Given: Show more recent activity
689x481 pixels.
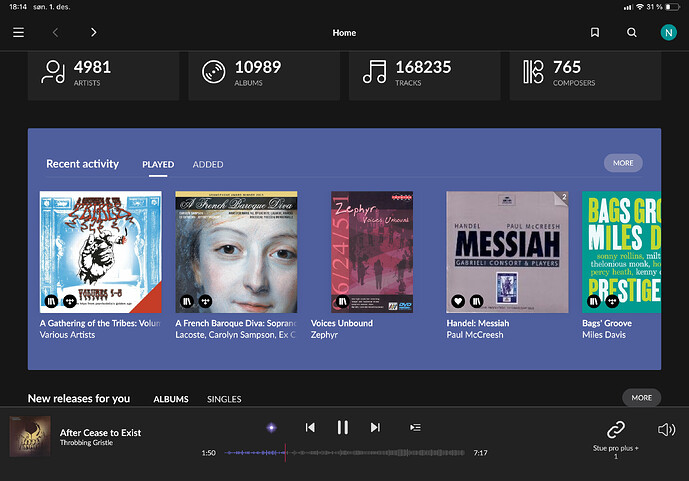Looking at the screenshot, I should coord(623,163).
